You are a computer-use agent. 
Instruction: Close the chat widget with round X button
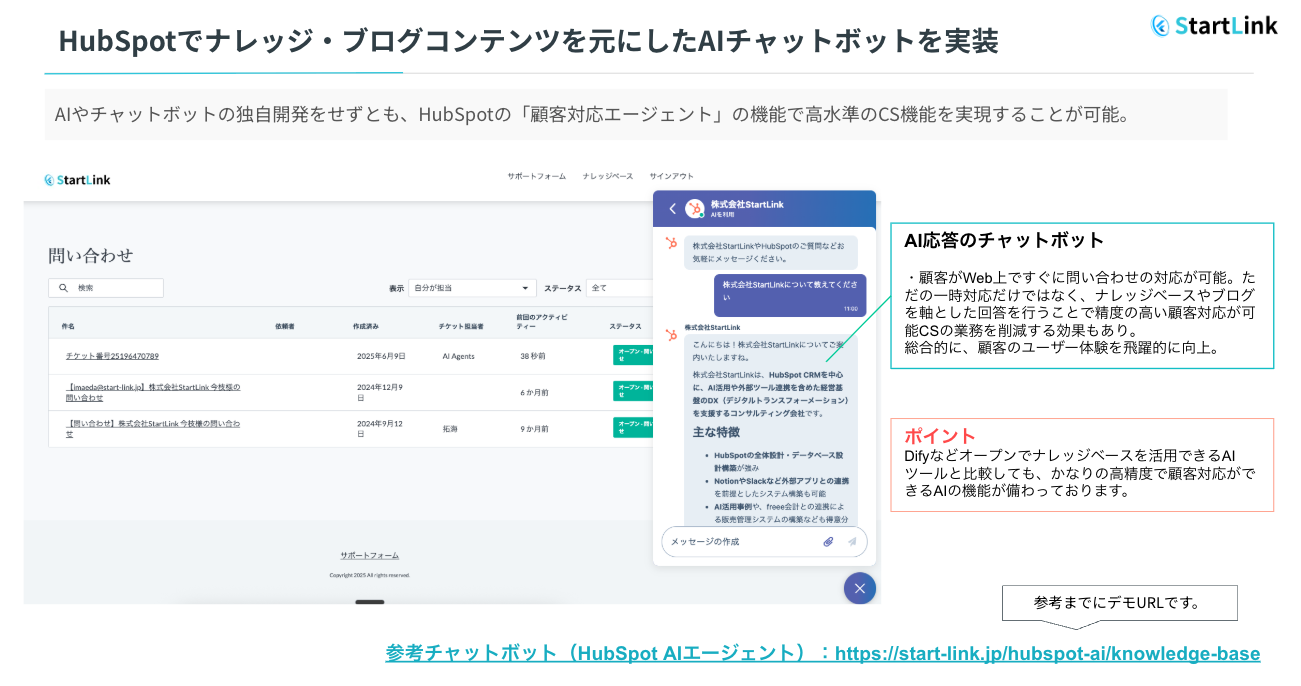click(x=859, y=588)
